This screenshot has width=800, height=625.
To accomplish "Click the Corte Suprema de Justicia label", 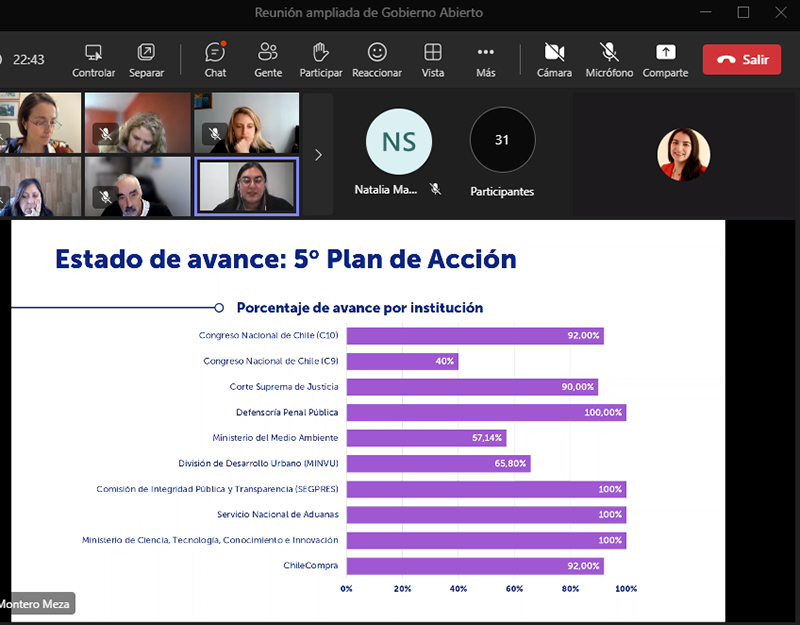I will [284, 387].
